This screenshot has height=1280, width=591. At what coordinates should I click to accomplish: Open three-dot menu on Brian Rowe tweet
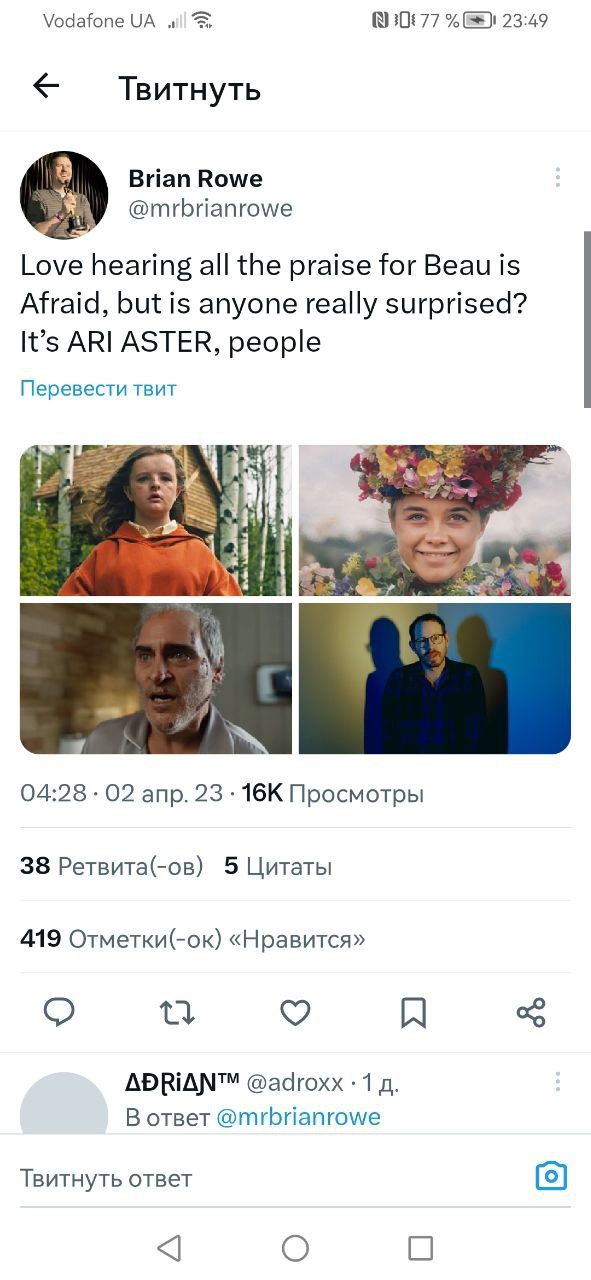(557, 178)
